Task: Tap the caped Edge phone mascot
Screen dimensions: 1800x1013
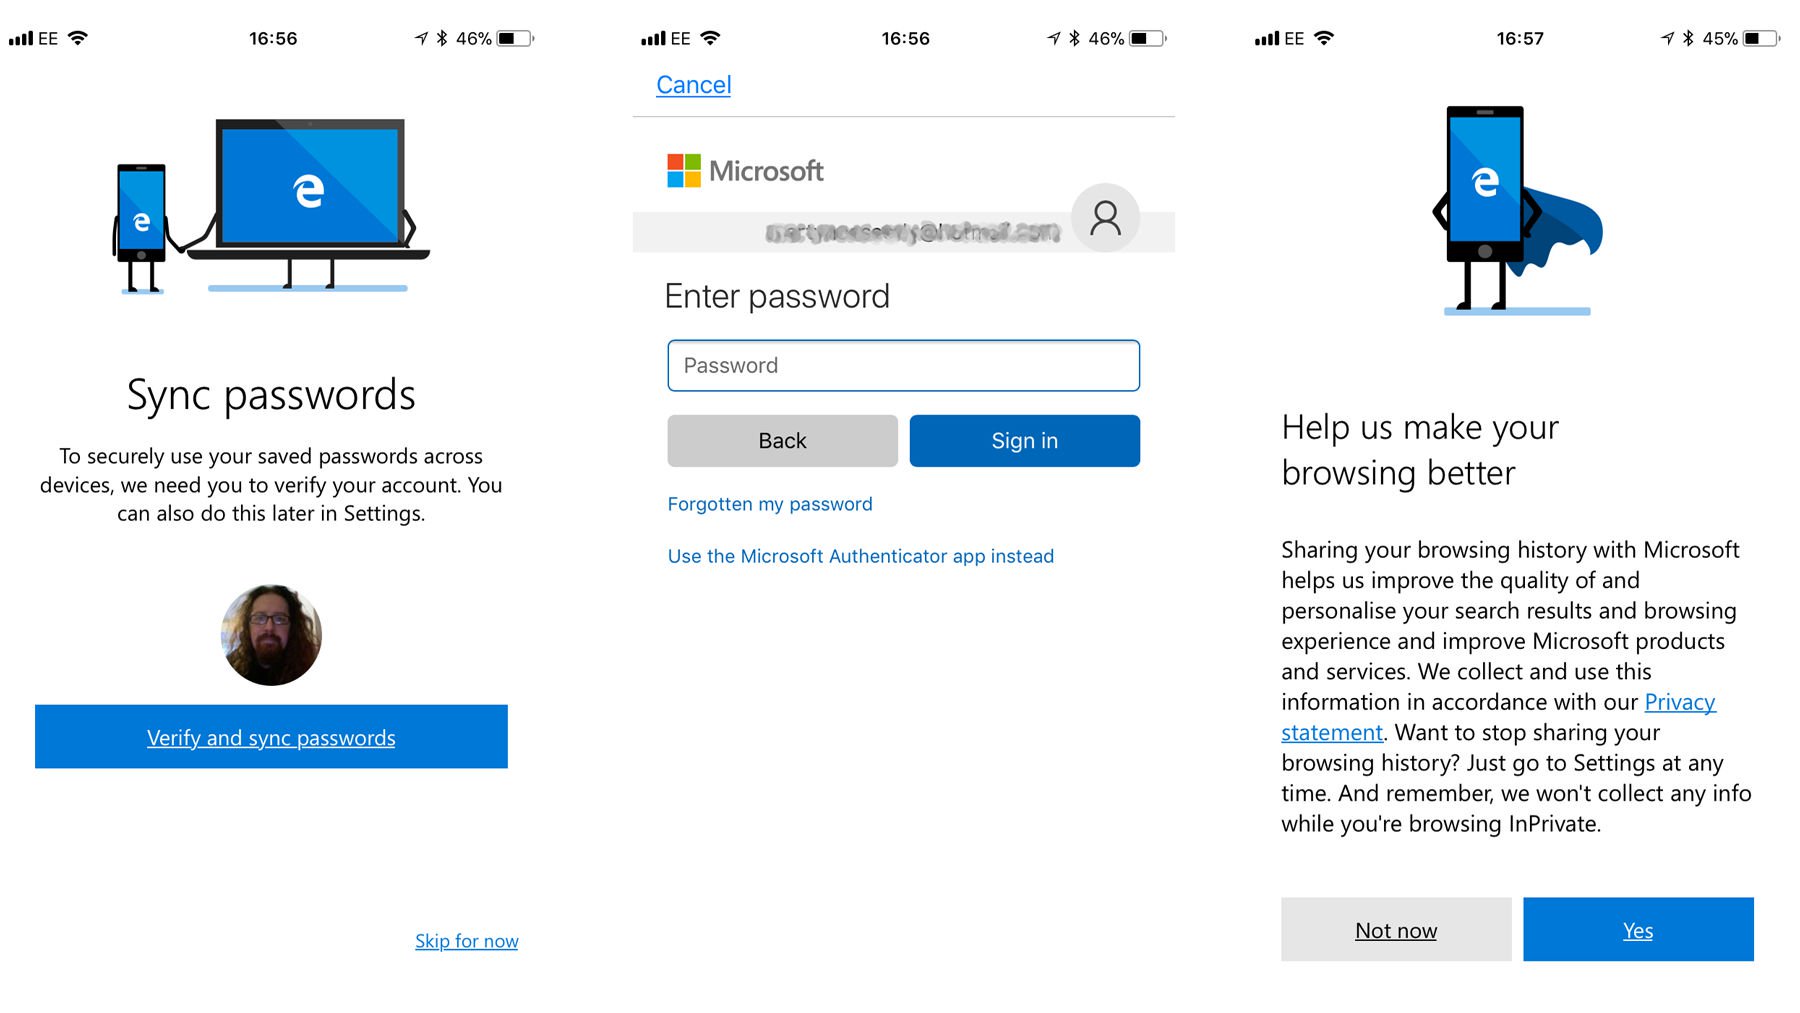Action: click(1516, 210)
